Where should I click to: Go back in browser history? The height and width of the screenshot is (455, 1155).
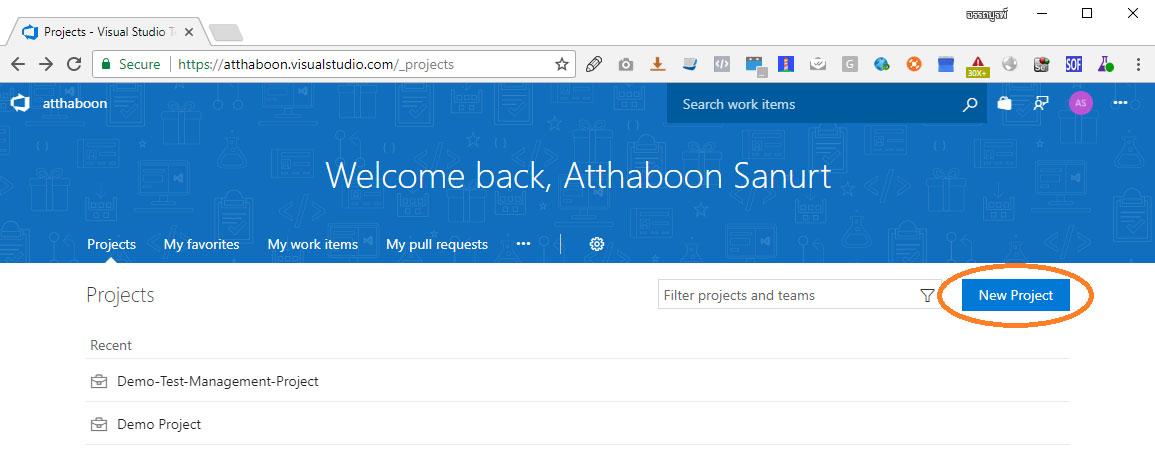pyautogui.click(x=18, y=64)
